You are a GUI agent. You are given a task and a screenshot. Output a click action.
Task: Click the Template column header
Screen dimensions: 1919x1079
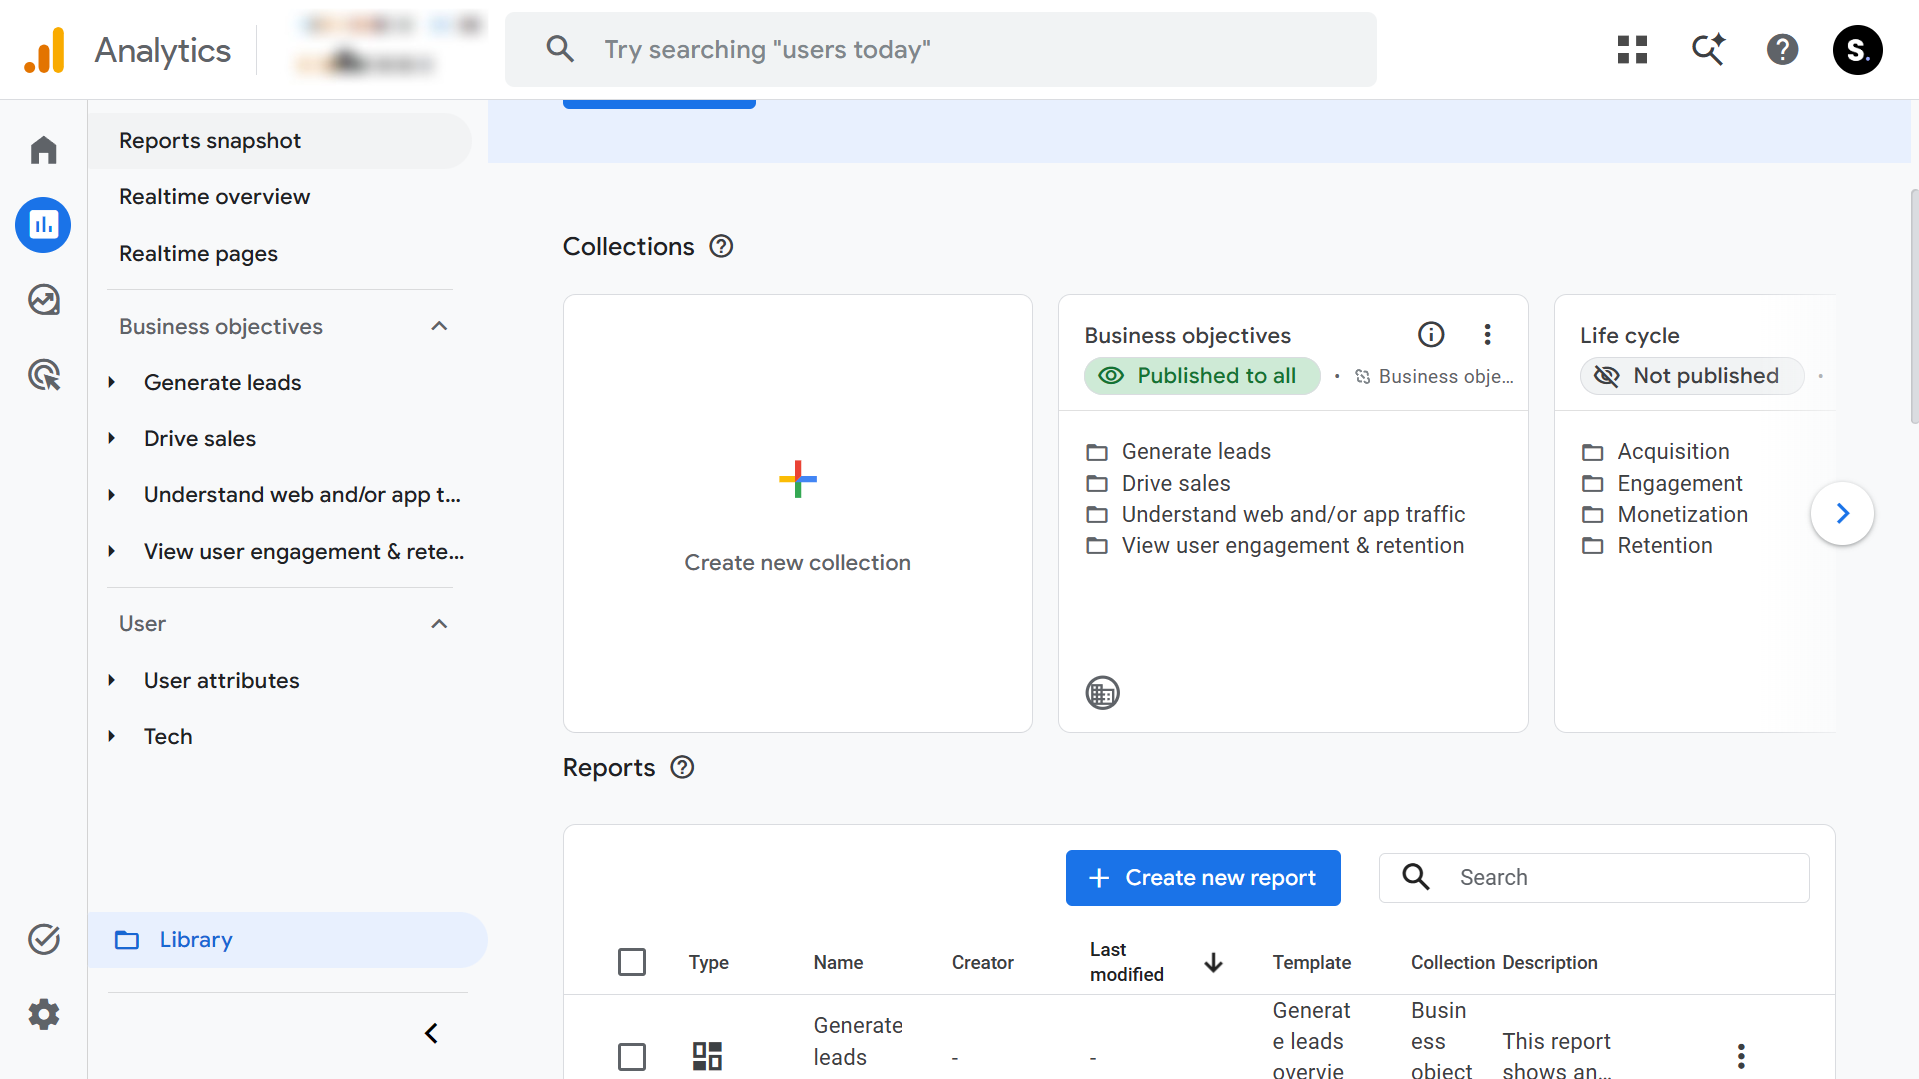pyautogui.click(x=1311, y=962)
